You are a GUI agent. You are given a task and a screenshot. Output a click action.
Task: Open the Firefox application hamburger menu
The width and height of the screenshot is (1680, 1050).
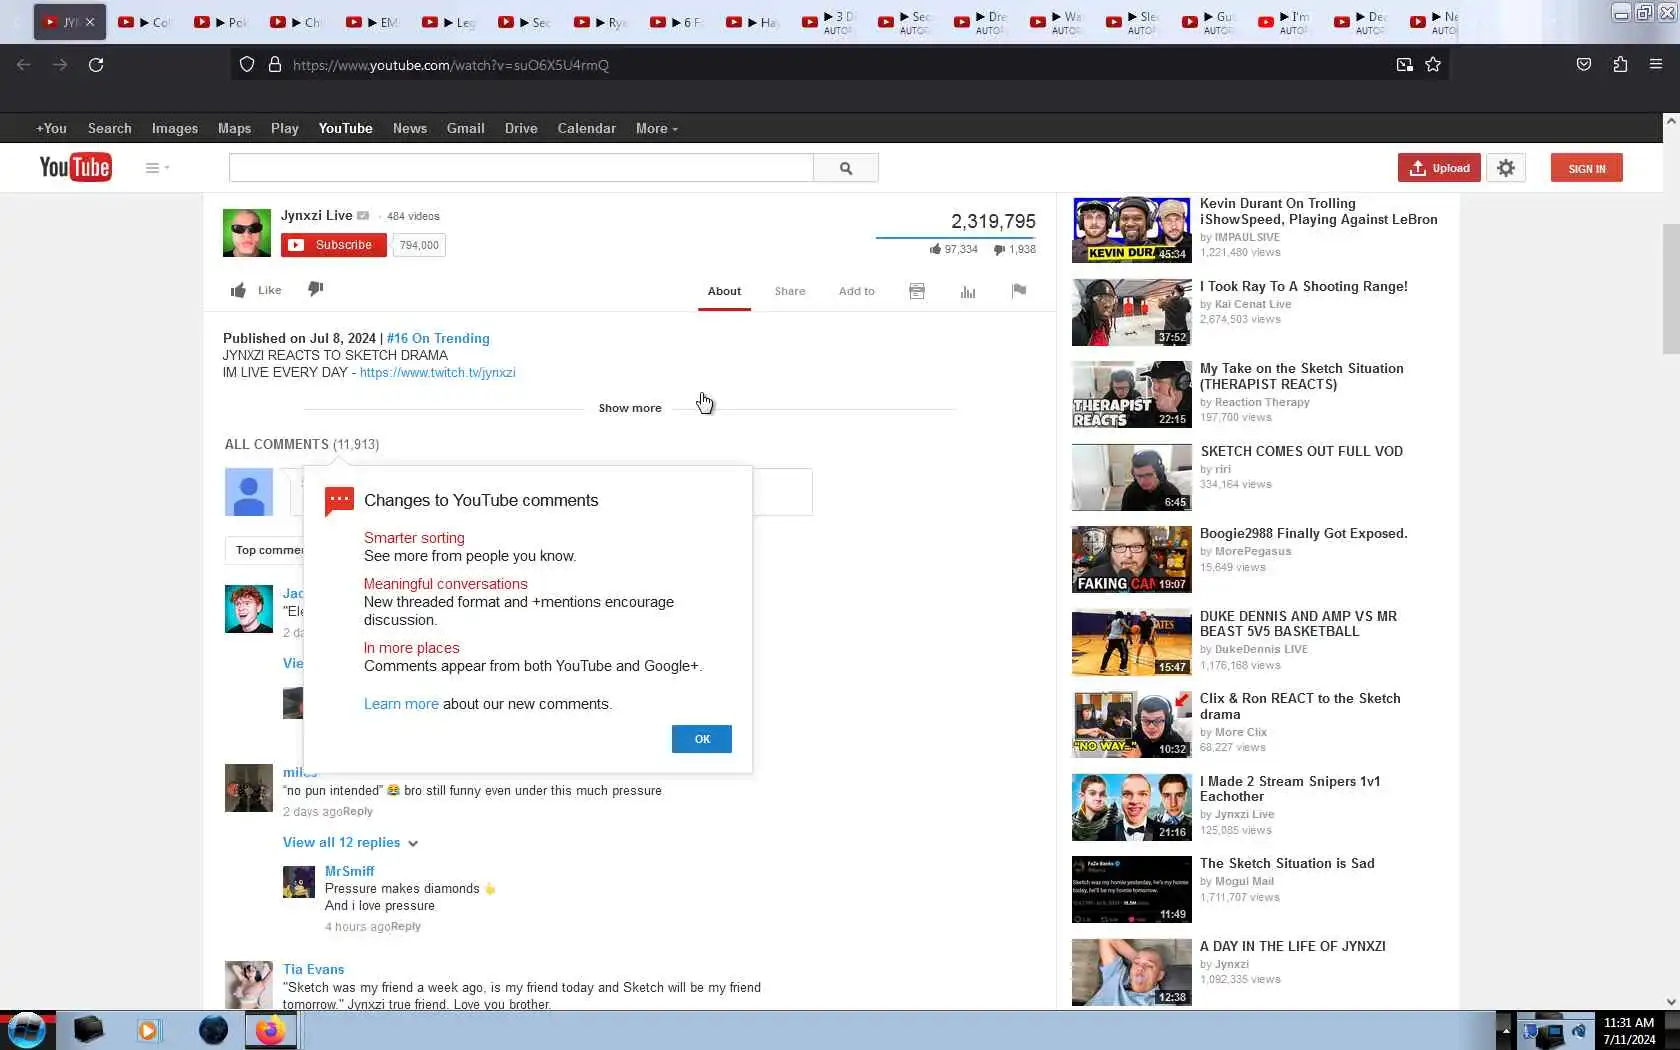coord(1656,65)
